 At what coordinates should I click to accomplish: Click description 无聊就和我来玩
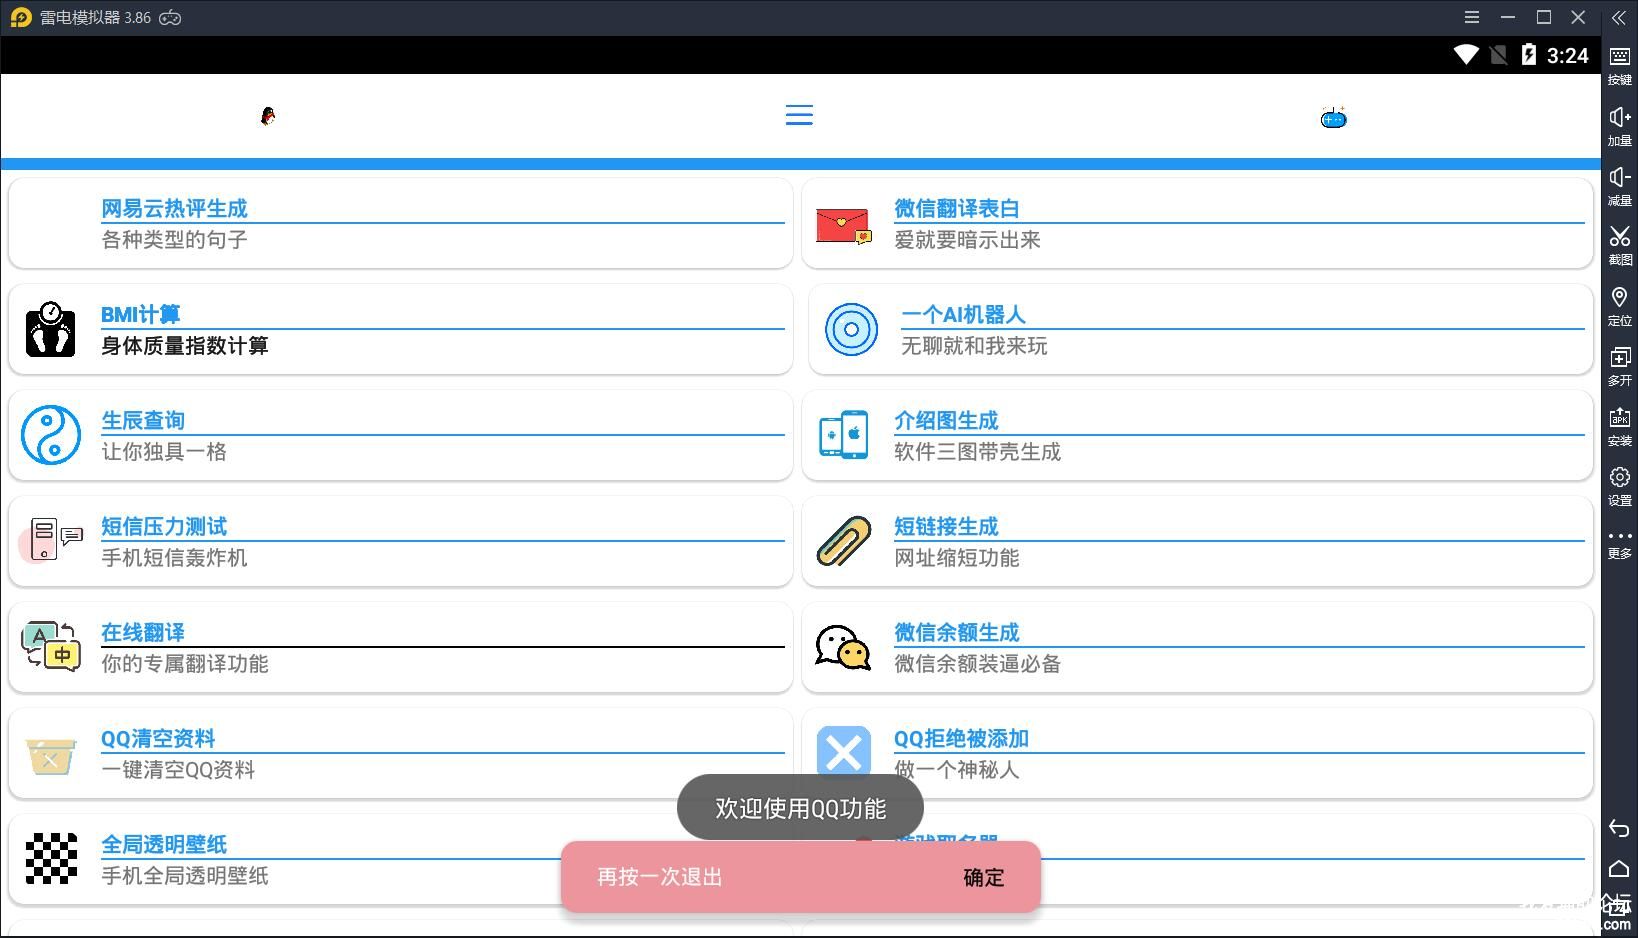pos(974,346)
